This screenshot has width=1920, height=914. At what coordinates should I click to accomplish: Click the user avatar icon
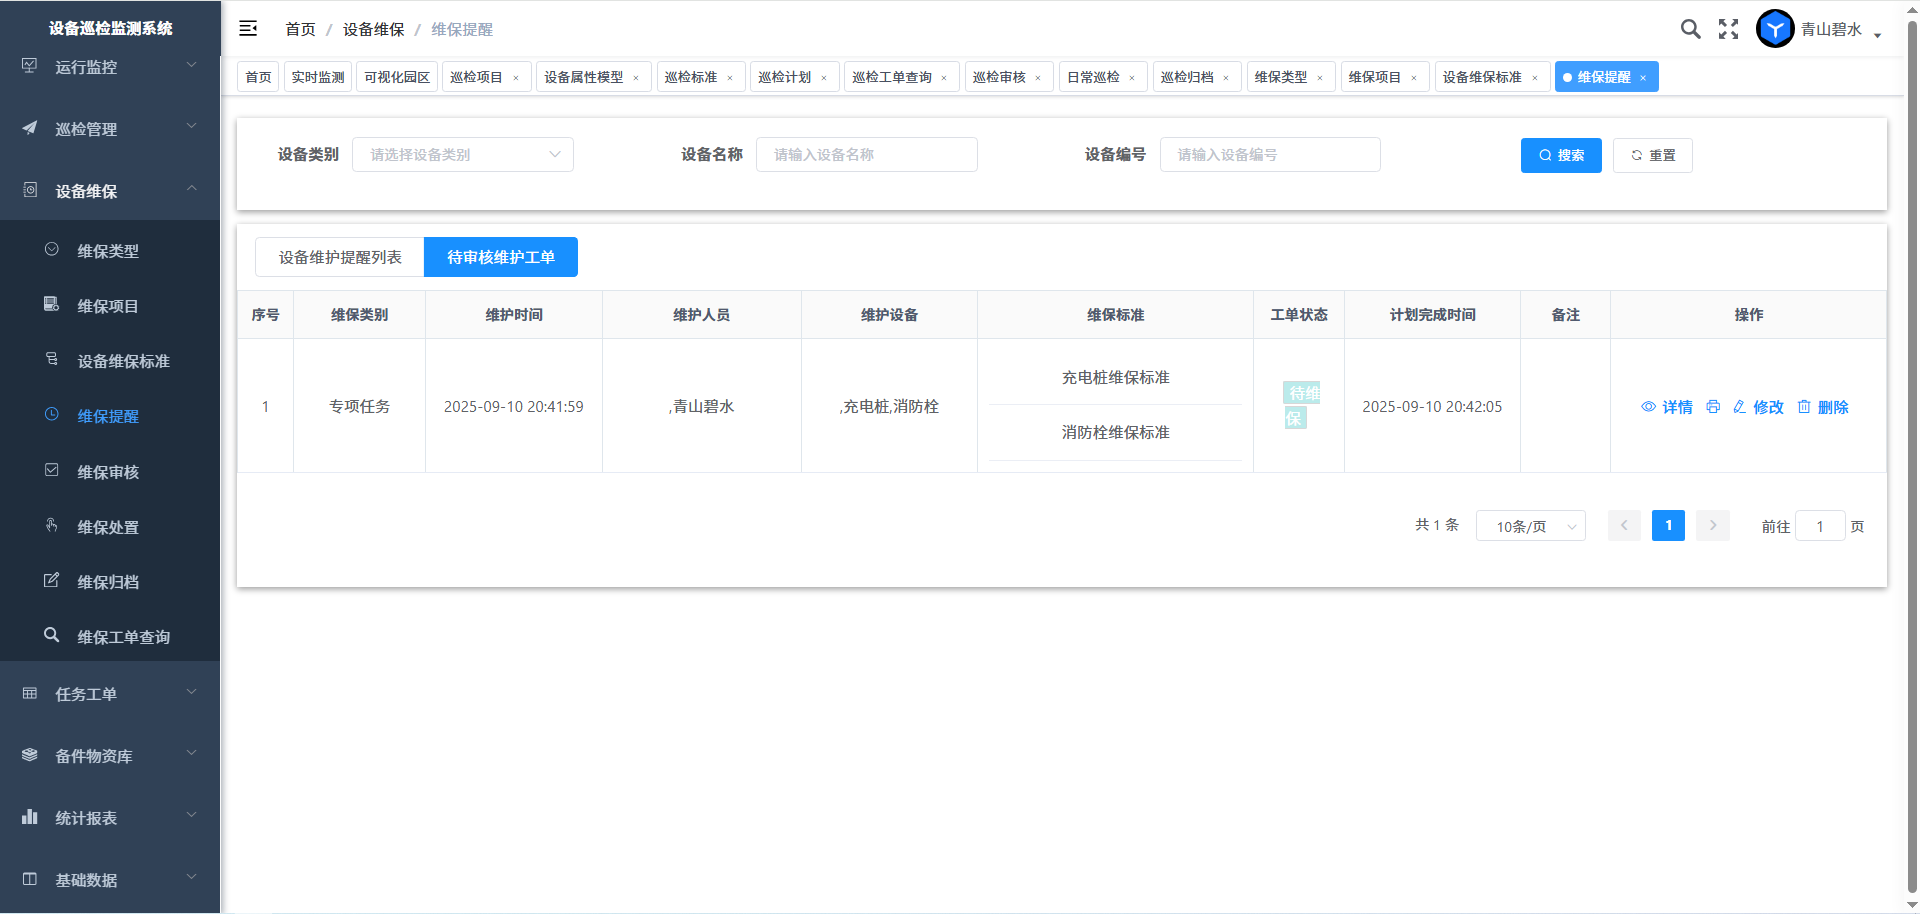[1775, 29]
